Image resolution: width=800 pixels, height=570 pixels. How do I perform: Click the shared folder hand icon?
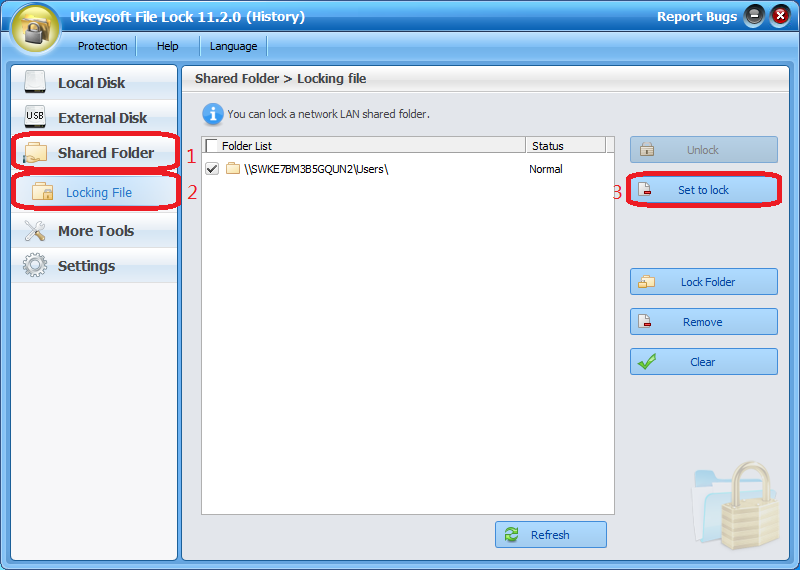pyautogui.click(x=35, y=153)
